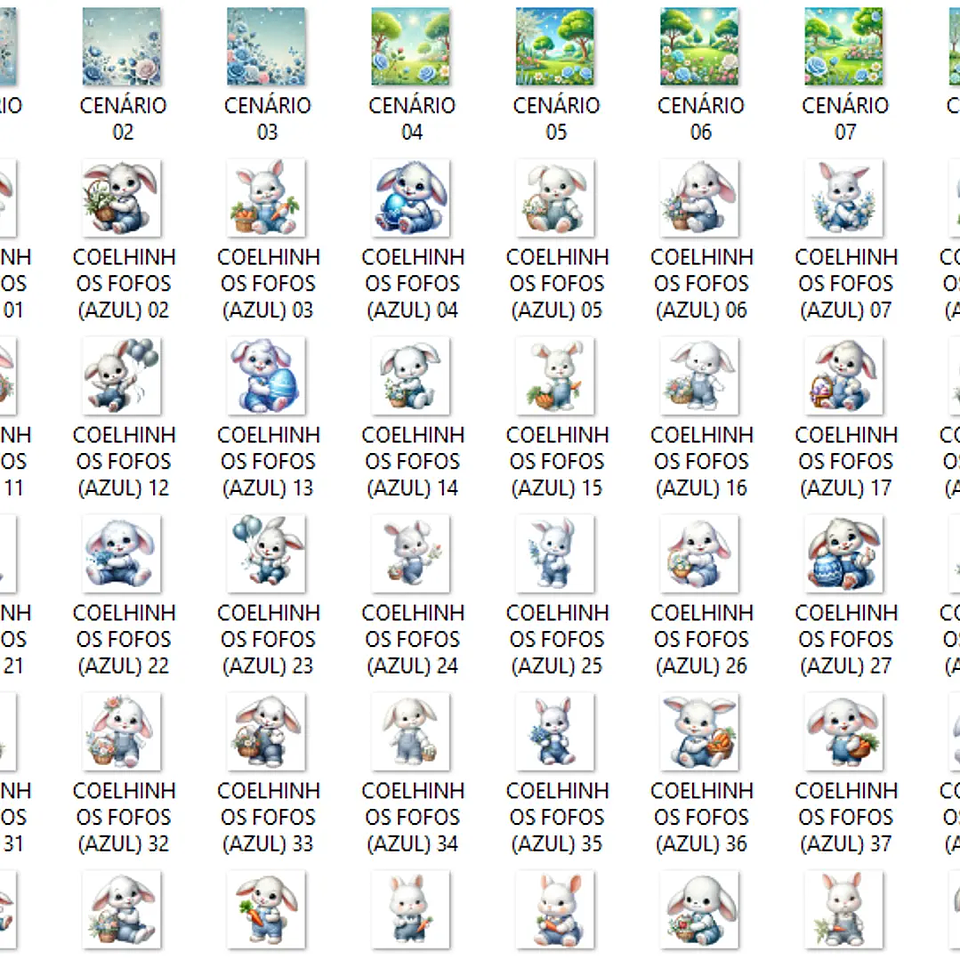The image size is (960, 960).
Task: Click COELHINHOS FOFOS (AZUL) 36 bunny with carrots
Action: (700, 732)
